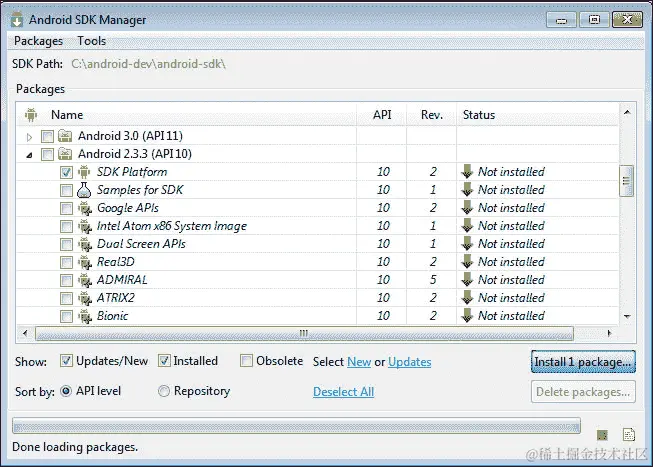Click the add-on icon next to Intel Atom x86 System Image
The image size is (653, 467).
[85, 226]
